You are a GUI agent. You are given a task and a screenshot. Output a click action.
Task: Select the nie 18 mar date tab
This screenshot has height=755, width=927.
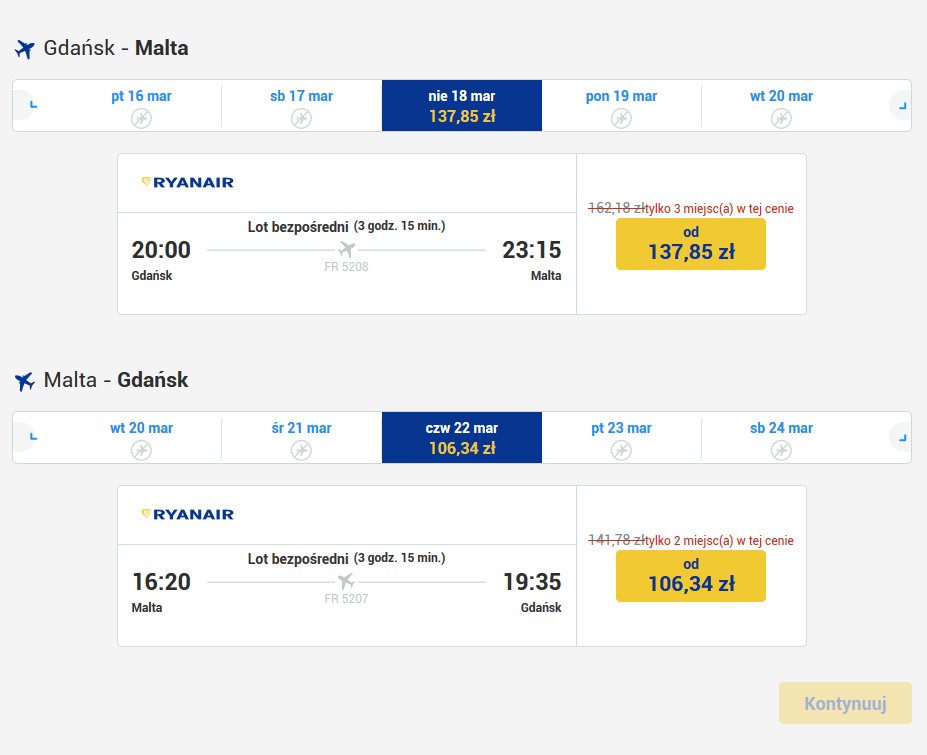462,105
